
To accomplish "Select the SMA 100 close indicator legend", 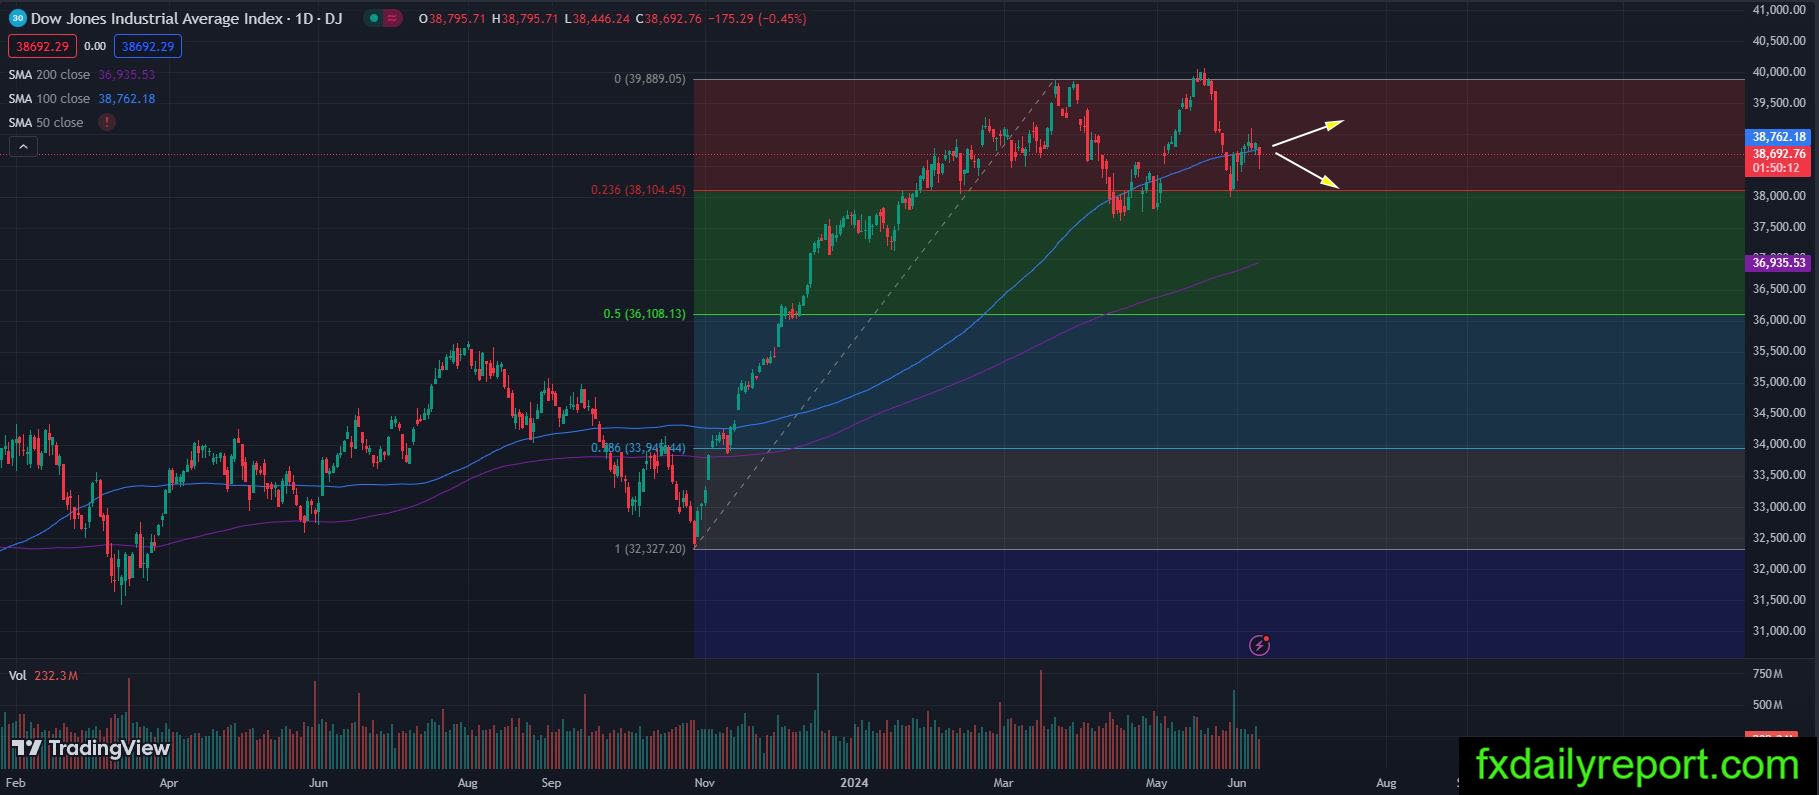I will click(81, 98).
